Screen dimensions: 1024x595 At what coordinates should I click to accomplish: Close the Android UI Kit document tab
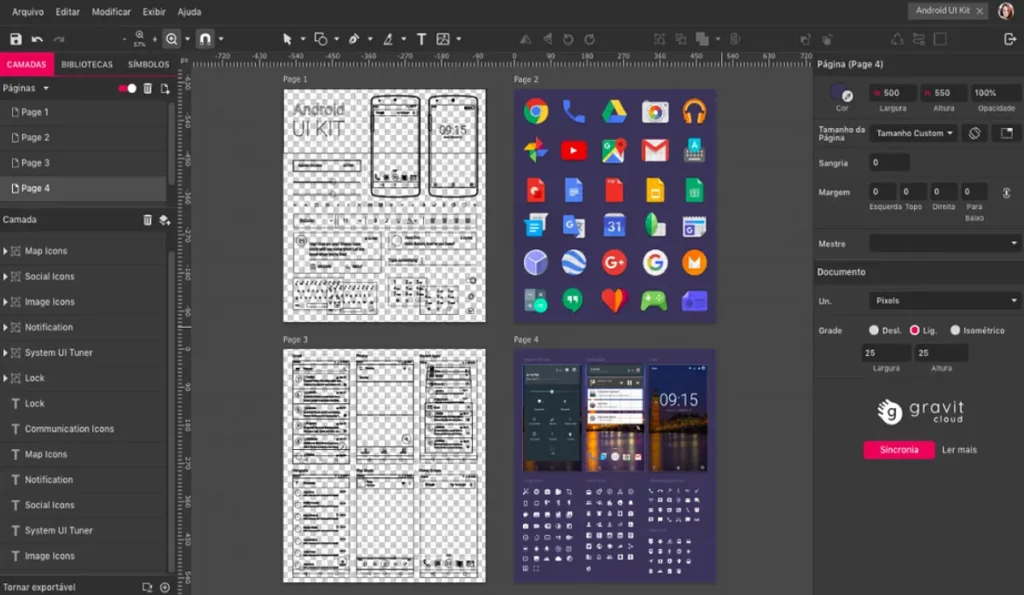980,11
